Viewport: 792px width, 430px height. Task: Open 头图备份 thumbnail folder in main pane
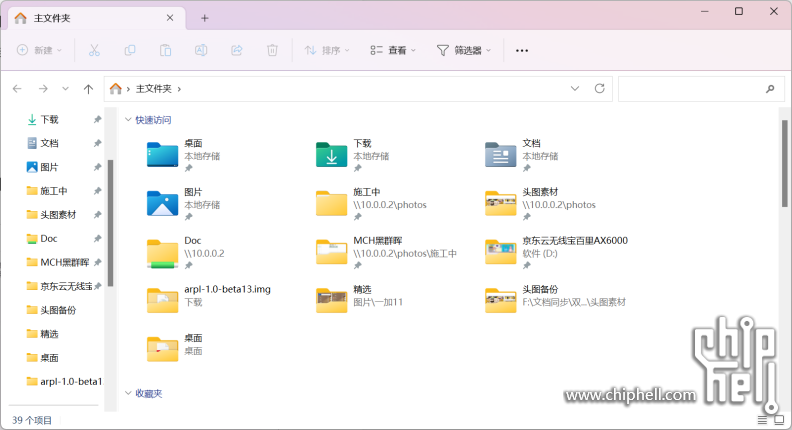pos(501,300)
